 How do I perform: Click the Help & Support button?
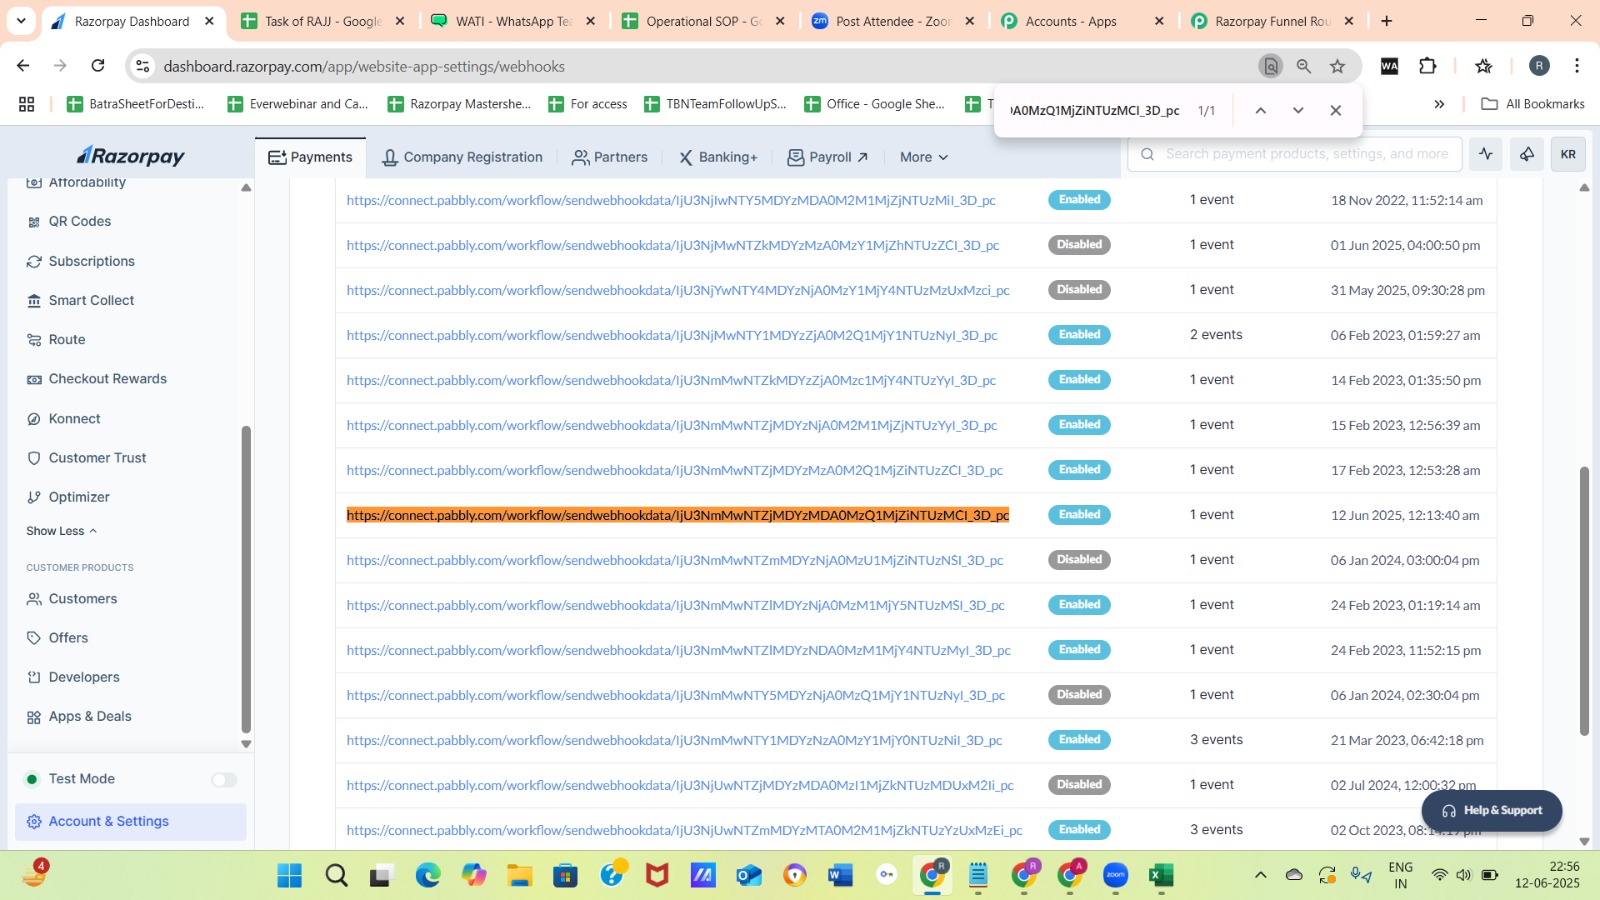1492,810
